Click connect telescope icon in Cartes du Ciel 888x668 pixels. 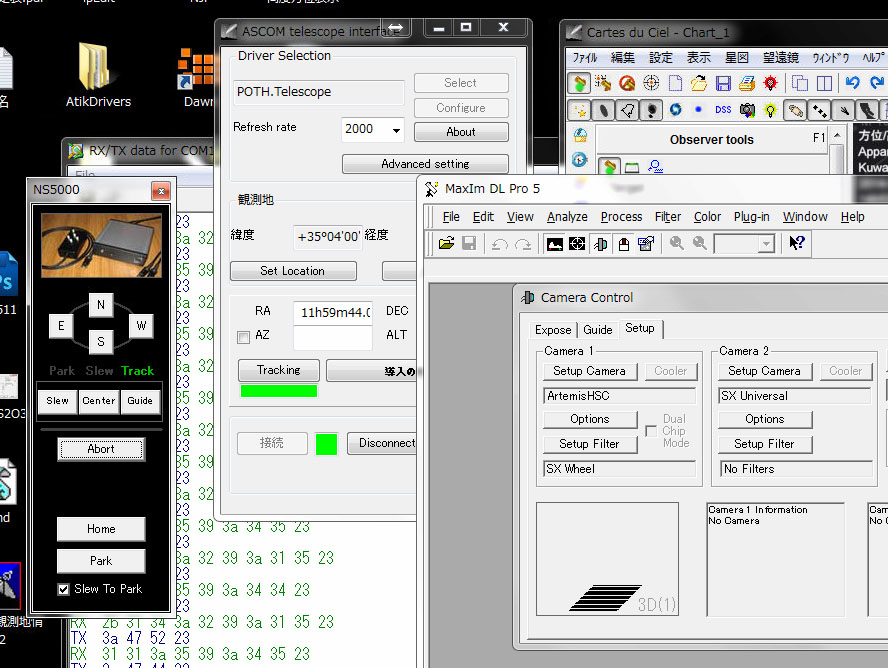point(579,84)
